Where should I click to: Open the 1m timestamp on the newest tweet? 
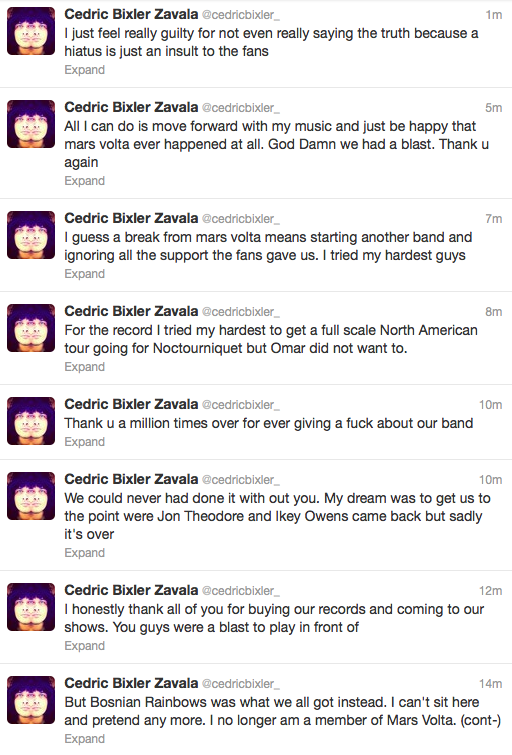[x=494, y=15]
